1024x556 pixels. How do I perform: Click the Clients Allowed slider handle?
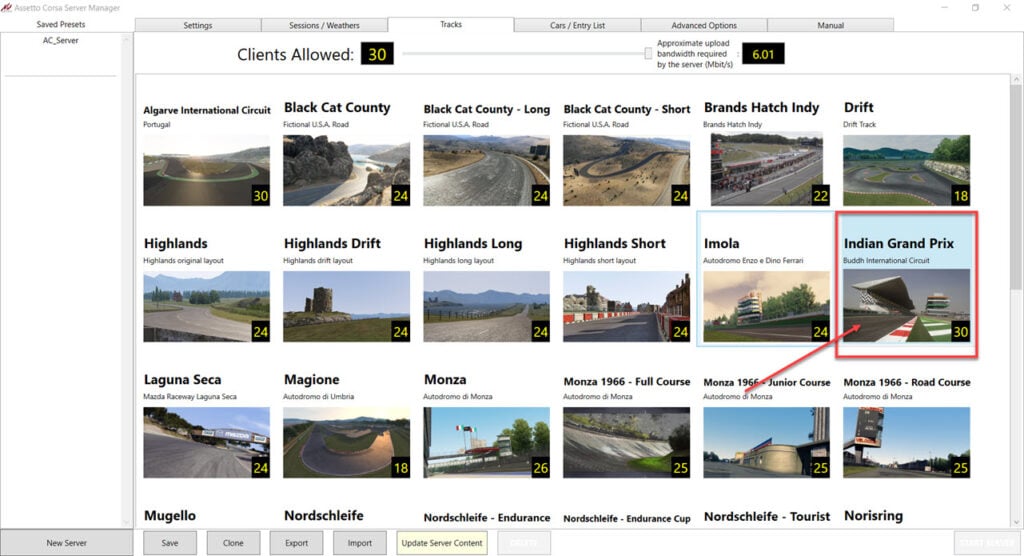pyautogui.click(x=648, y=54)
